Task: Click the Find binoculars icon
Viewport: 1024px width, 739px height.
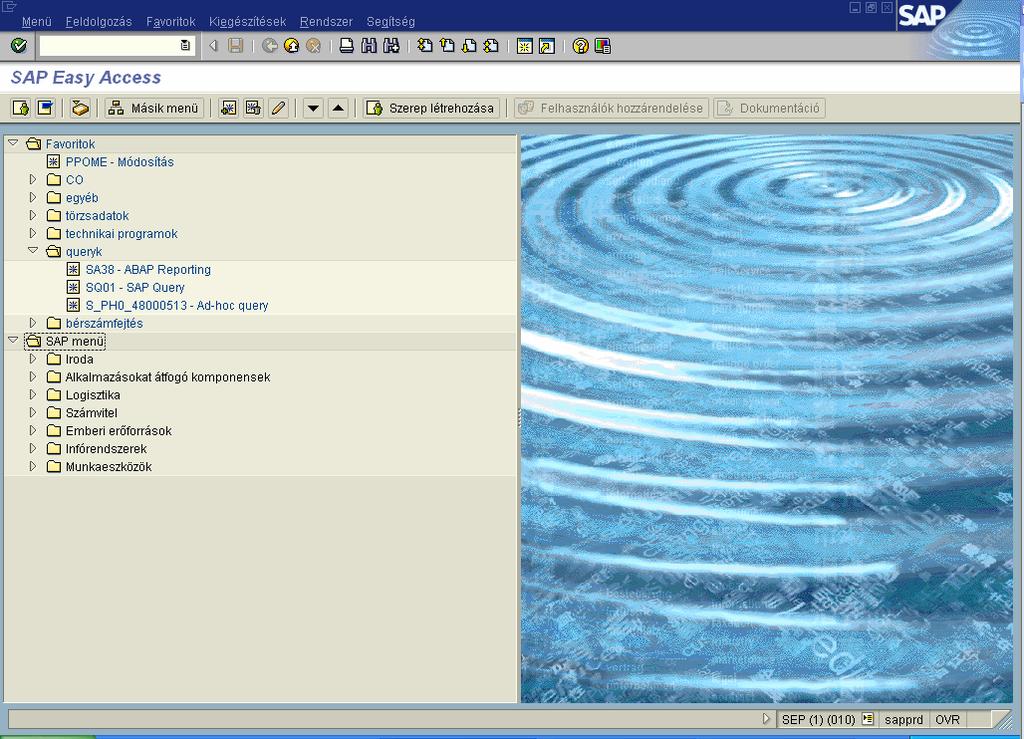Action: [x=369, y=46]
